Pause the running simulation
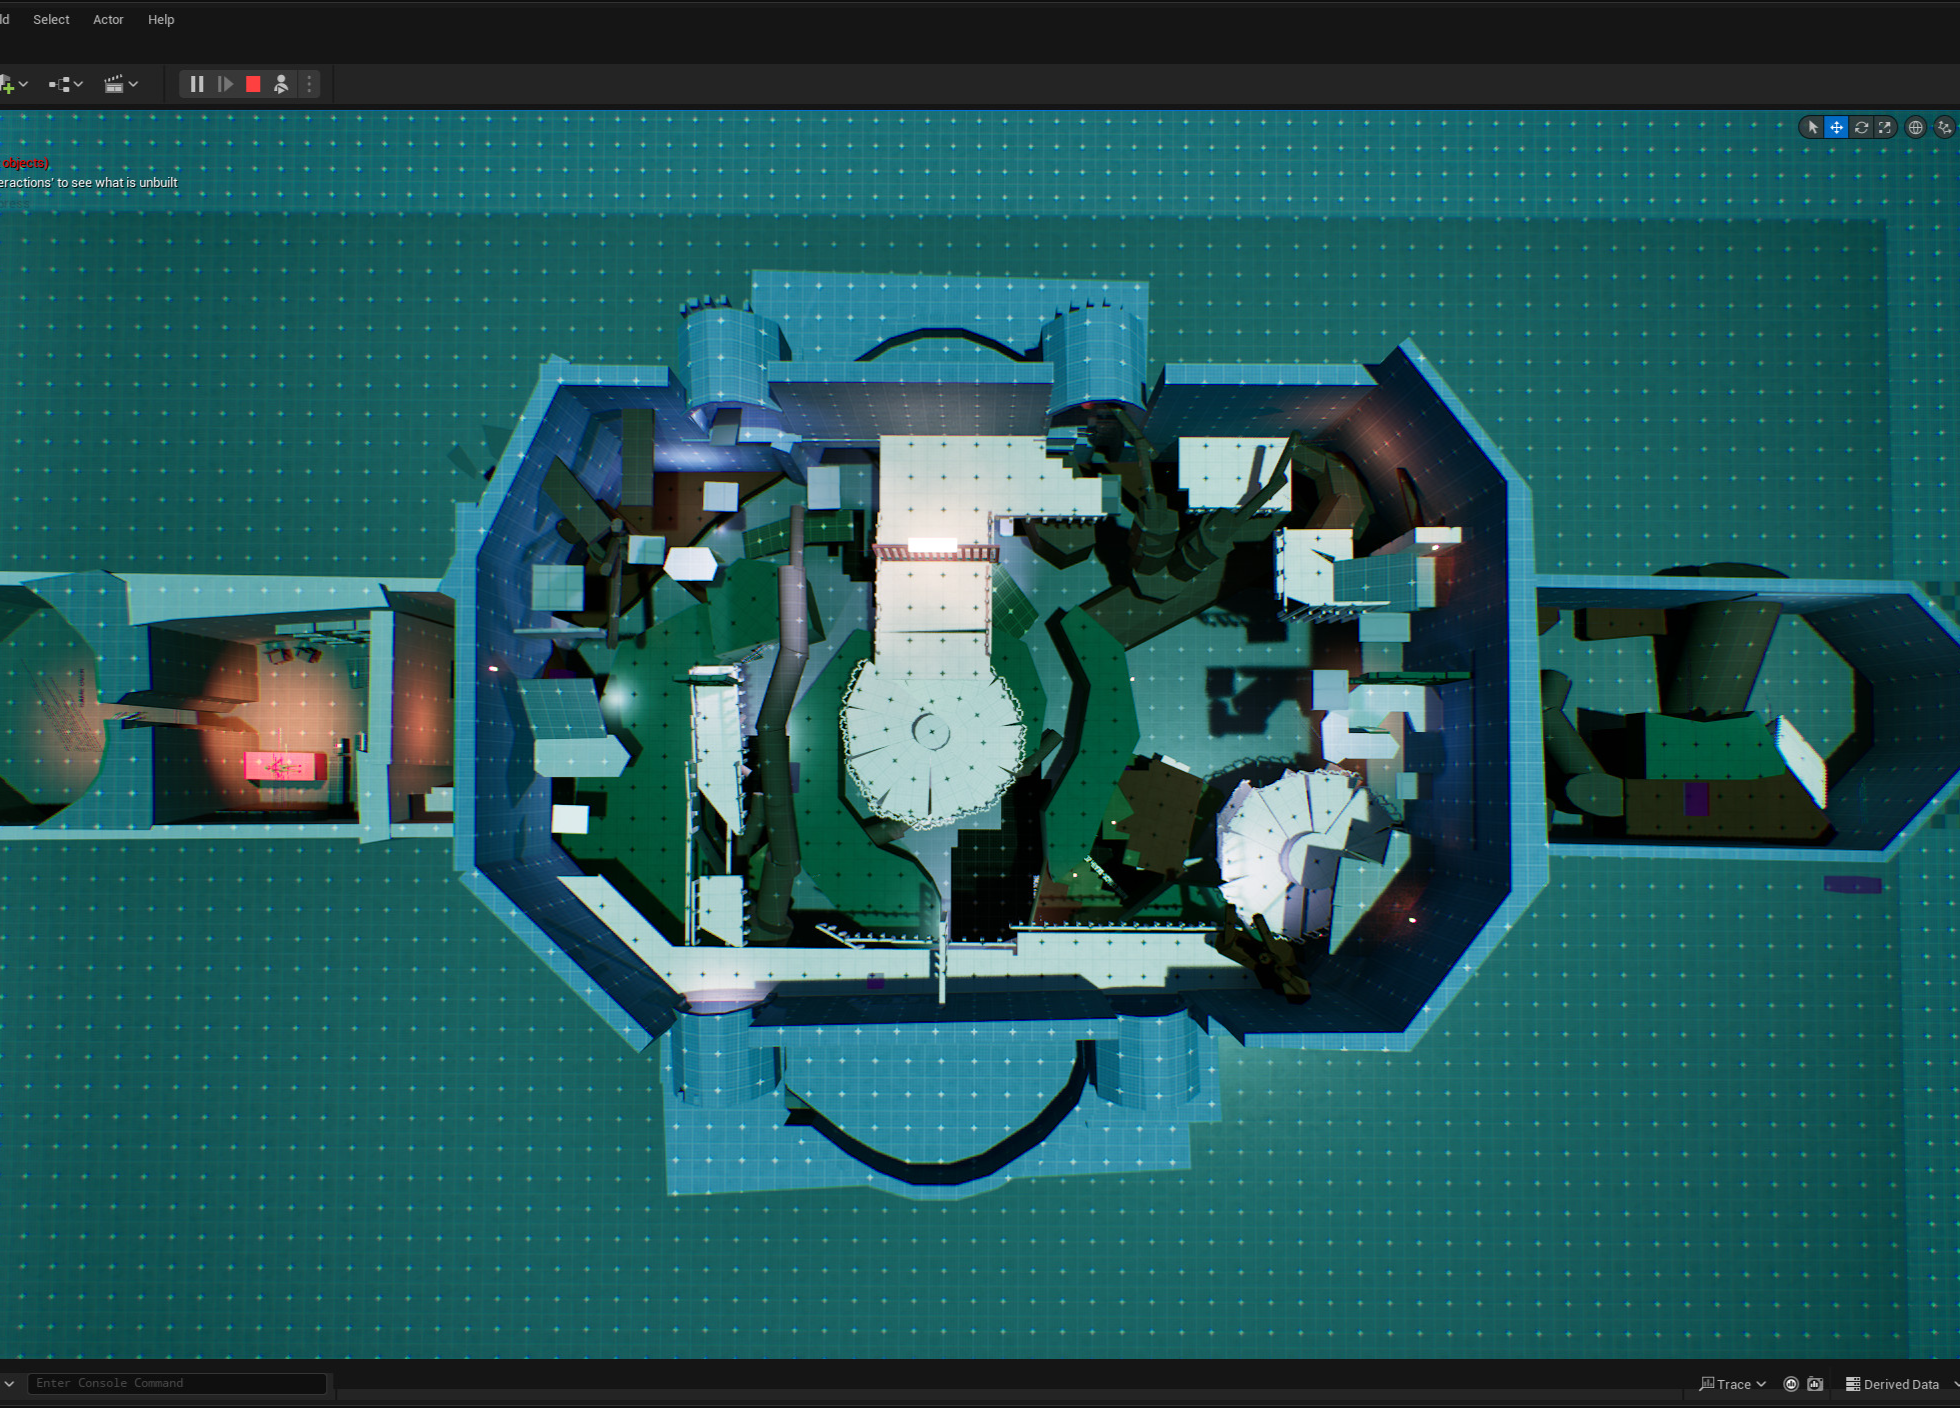The width and height of the screenshot is (1960, 1408). 197,84
